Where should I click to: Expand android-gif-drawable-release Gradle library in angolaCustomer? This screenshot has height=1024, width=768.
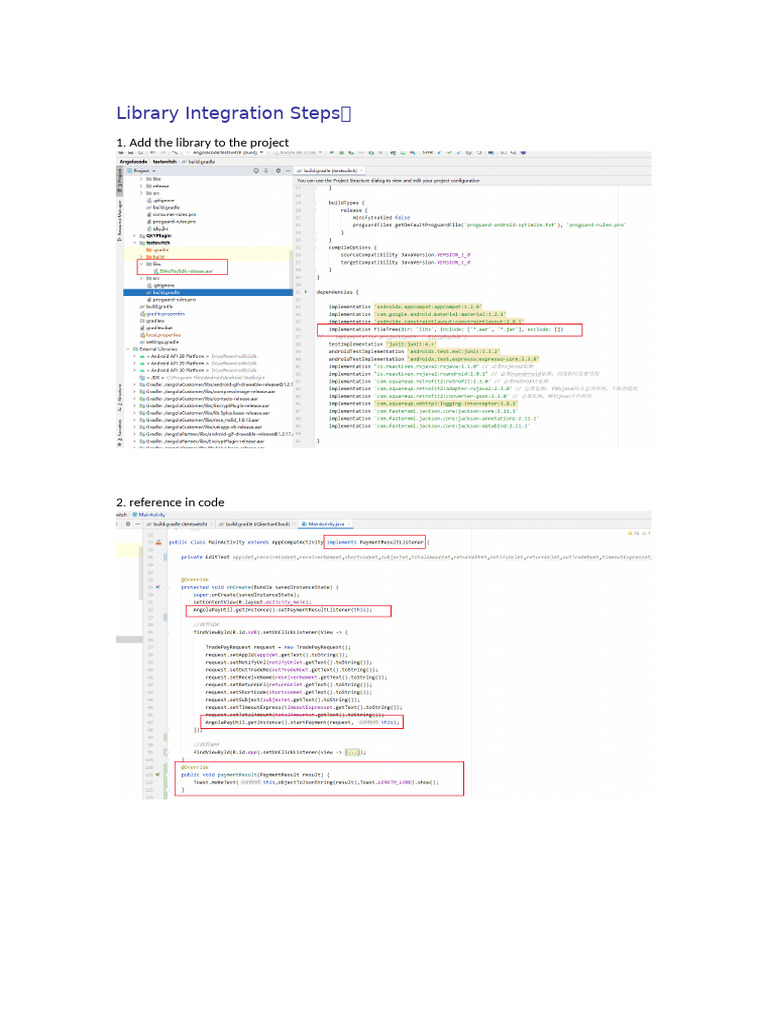pos(135,384)
